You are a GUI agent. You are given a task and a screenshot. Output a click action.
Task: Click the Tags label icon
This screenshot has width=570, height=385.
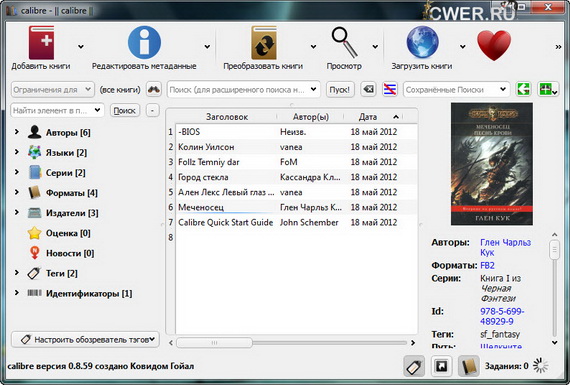34,273
